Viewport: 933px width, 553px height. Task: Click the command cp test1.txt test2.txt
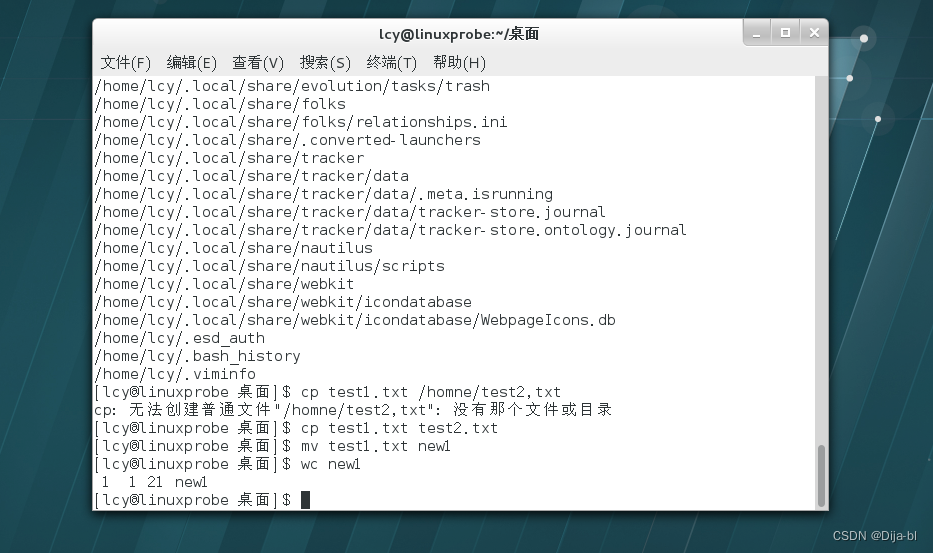[399, 428]
